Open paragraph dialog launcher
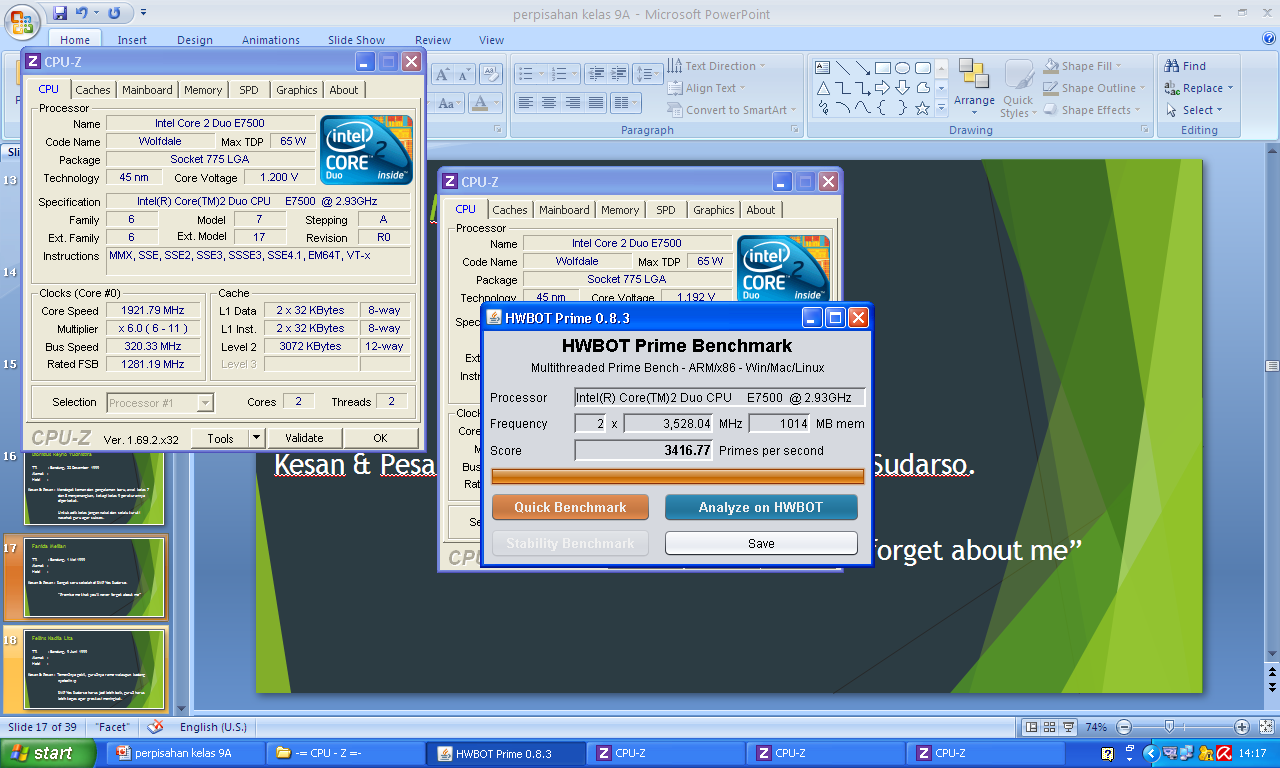Viewport: 1280px width, 768px height. (x=795, y=130)
